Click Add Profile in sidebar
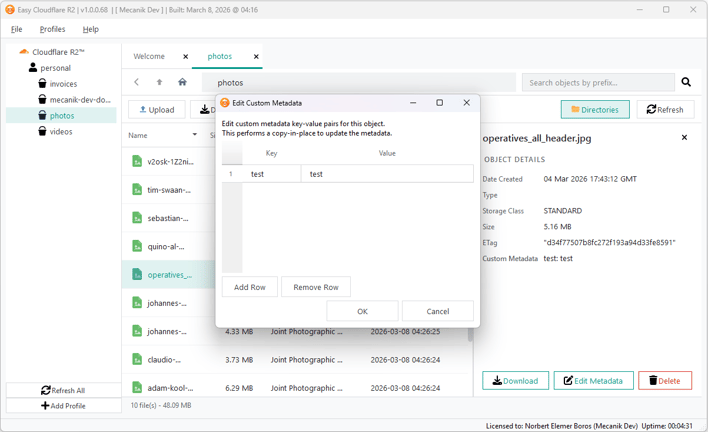 click(x=63, y=405)
